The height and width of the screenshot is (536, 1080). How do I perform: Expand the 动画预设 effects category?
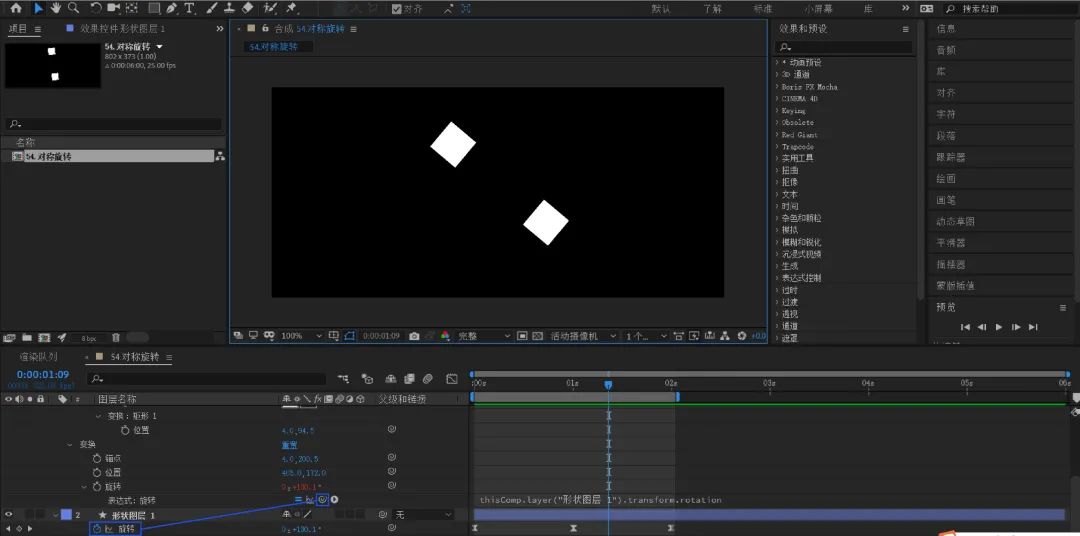click(x=777, y=62)
